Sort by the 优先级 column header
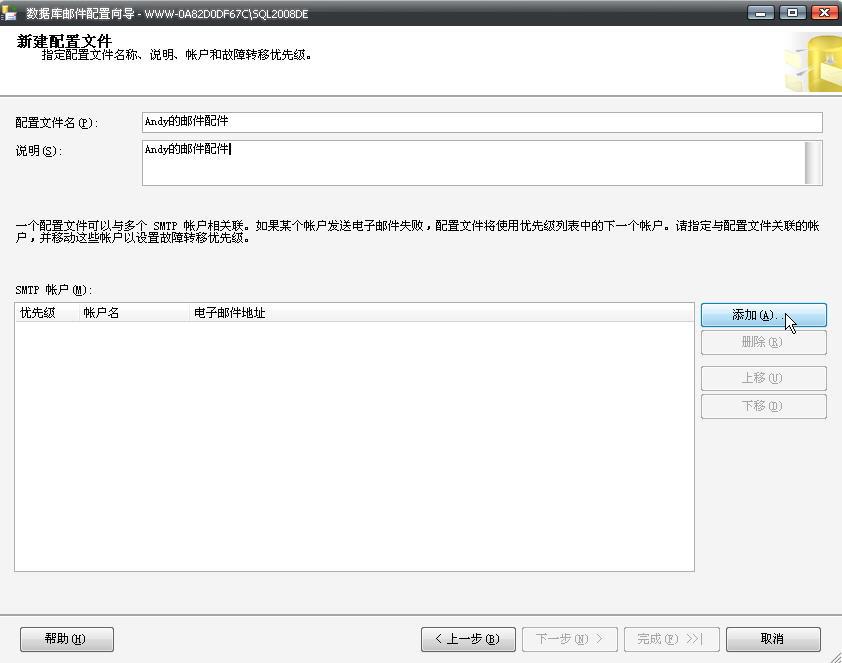Viewport: 842px width, 663px height. pos(46,313)
